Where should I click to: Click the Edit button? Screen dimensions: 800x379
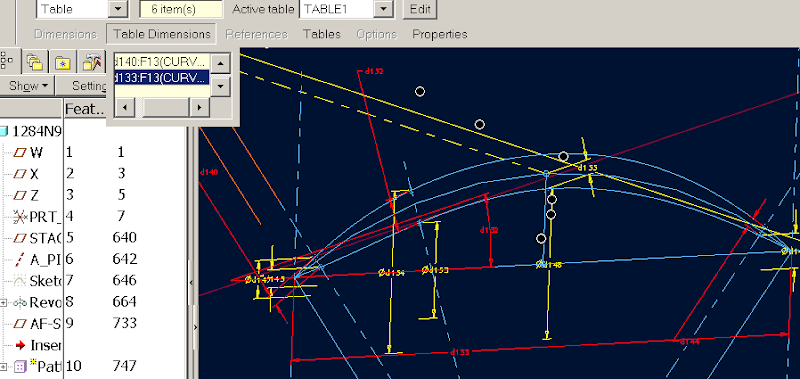[420, 9]
